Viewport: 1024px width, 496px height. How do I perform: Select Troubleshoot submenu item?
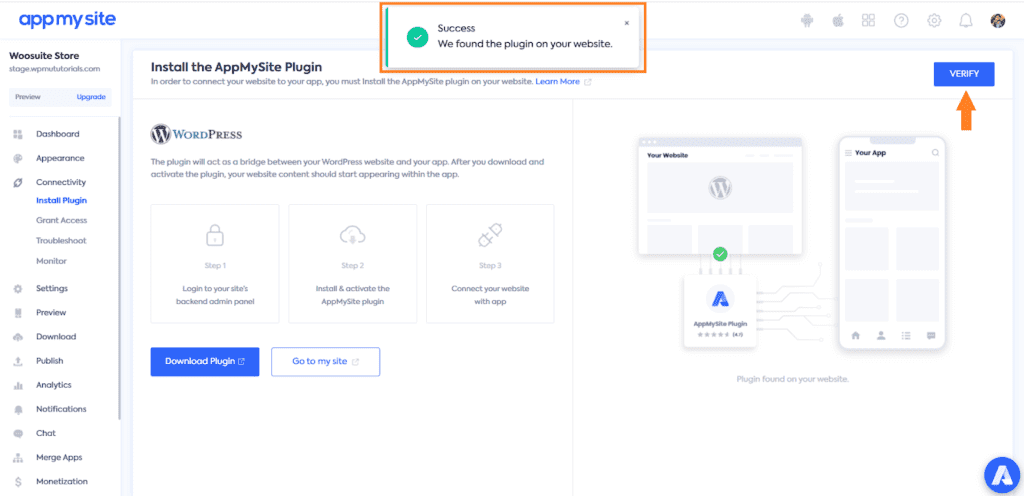61,241
